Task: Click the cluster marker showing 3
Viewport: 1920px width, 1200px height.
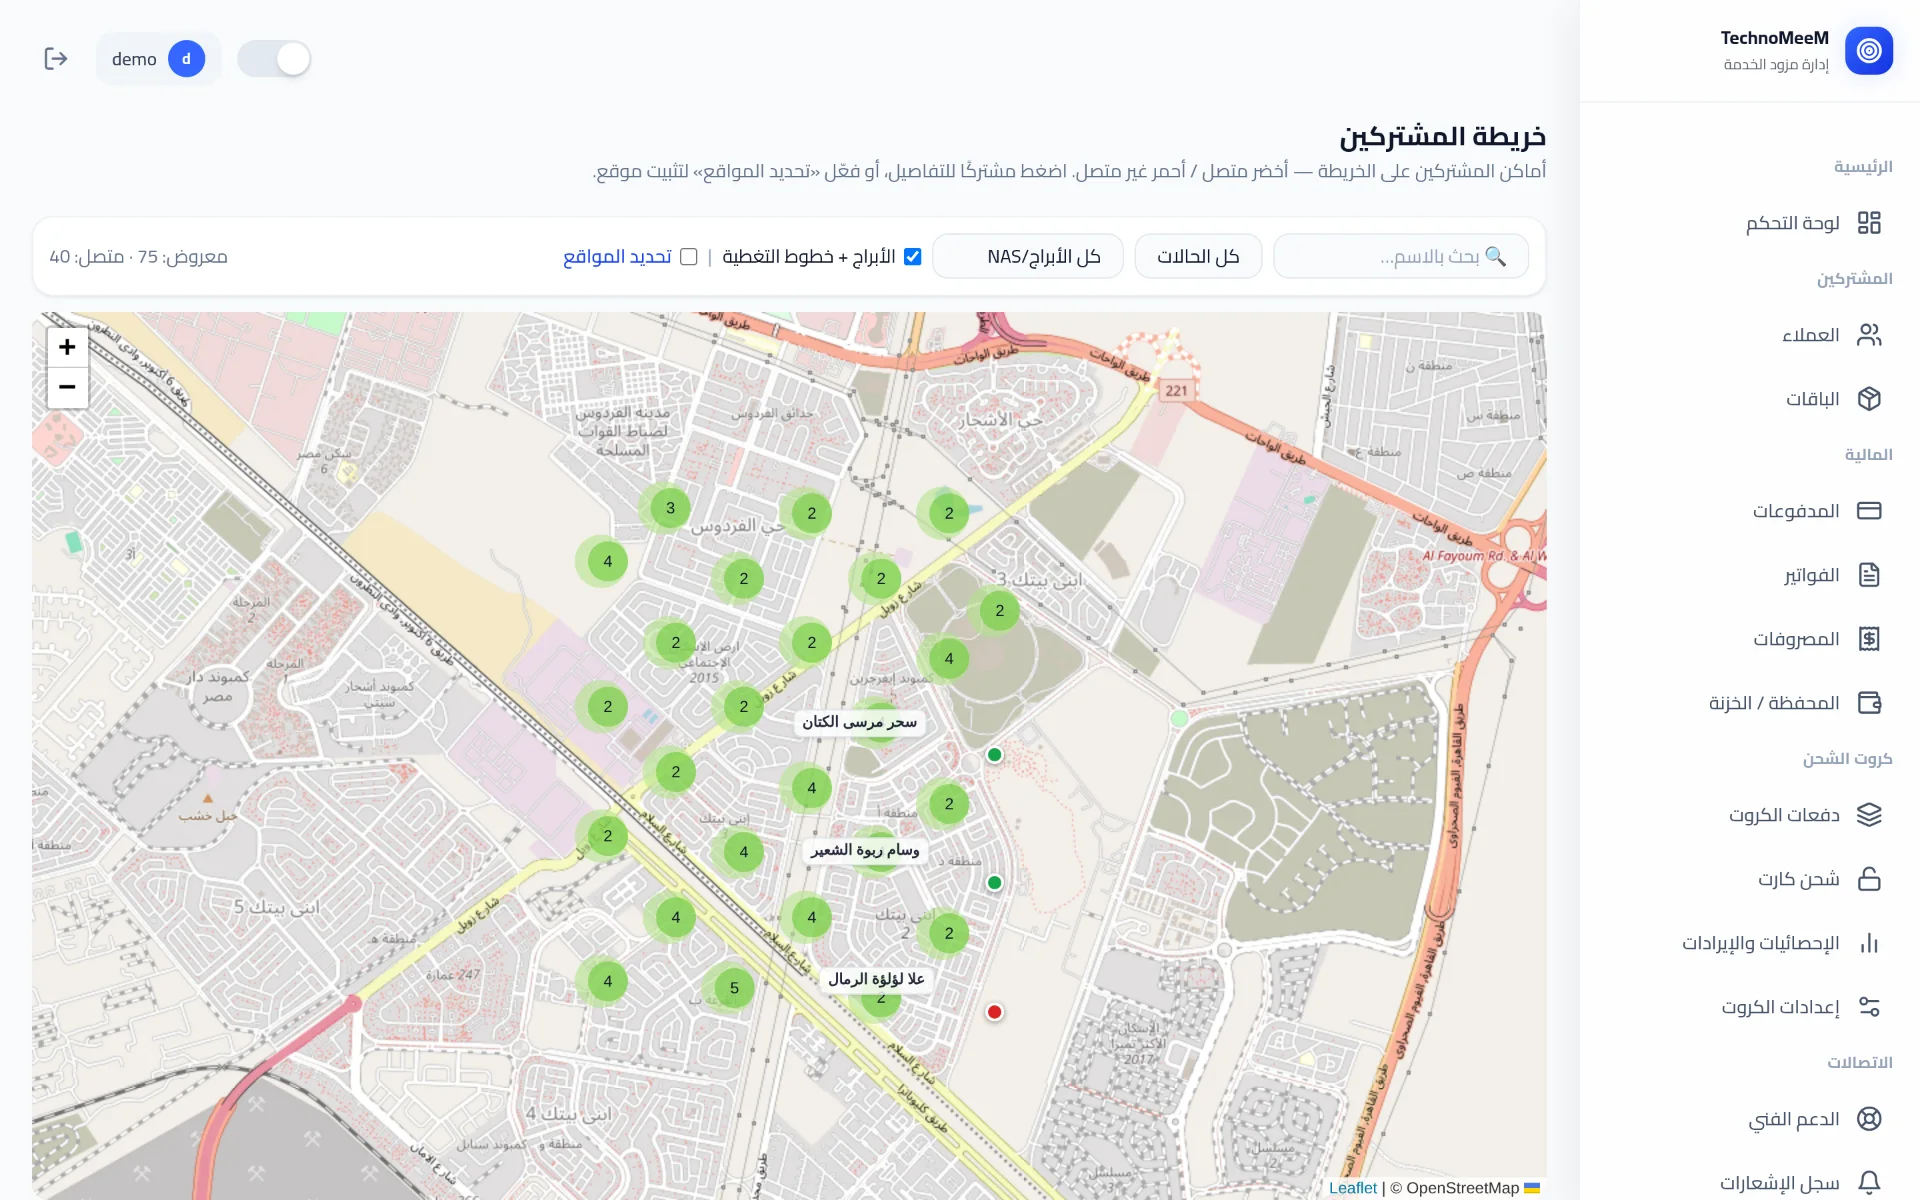Action: tap(670, 508)
